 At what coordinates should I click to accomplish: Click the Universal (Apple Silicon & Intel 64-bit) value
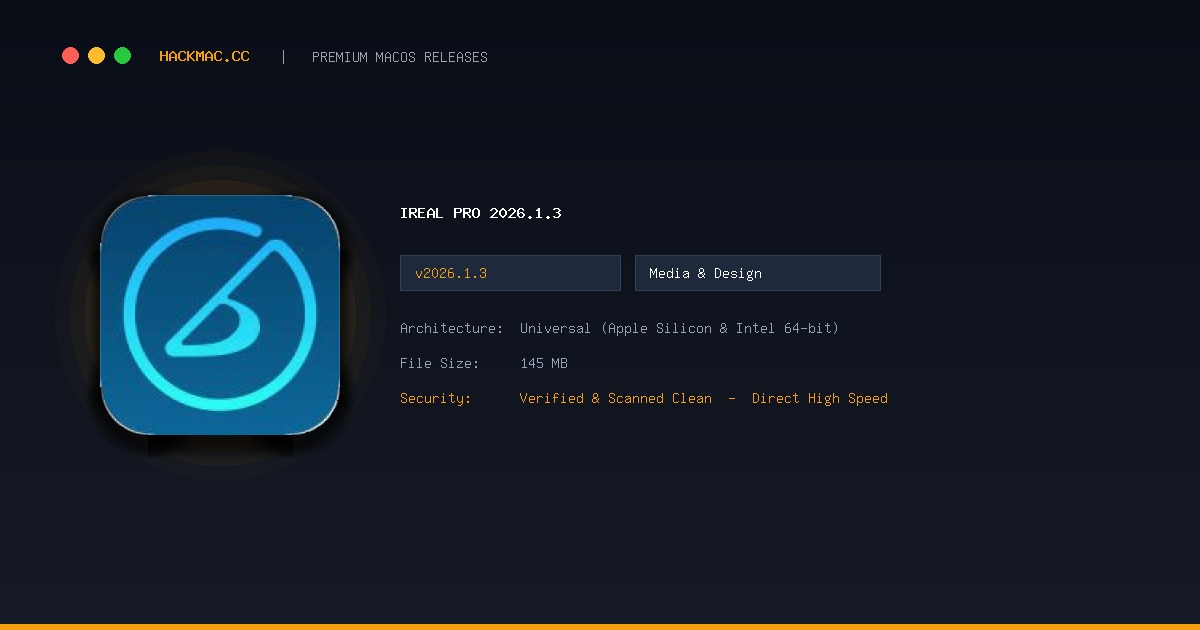click(679, 328)
